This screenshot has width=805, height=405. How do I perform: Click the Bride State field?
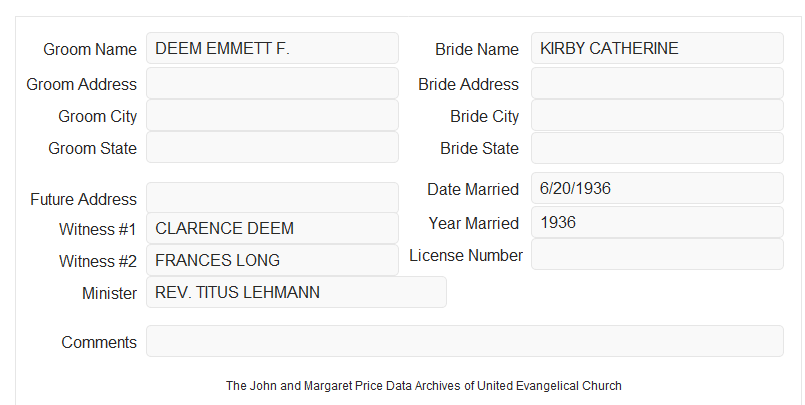pyautogui.click(x=657, y=148)
